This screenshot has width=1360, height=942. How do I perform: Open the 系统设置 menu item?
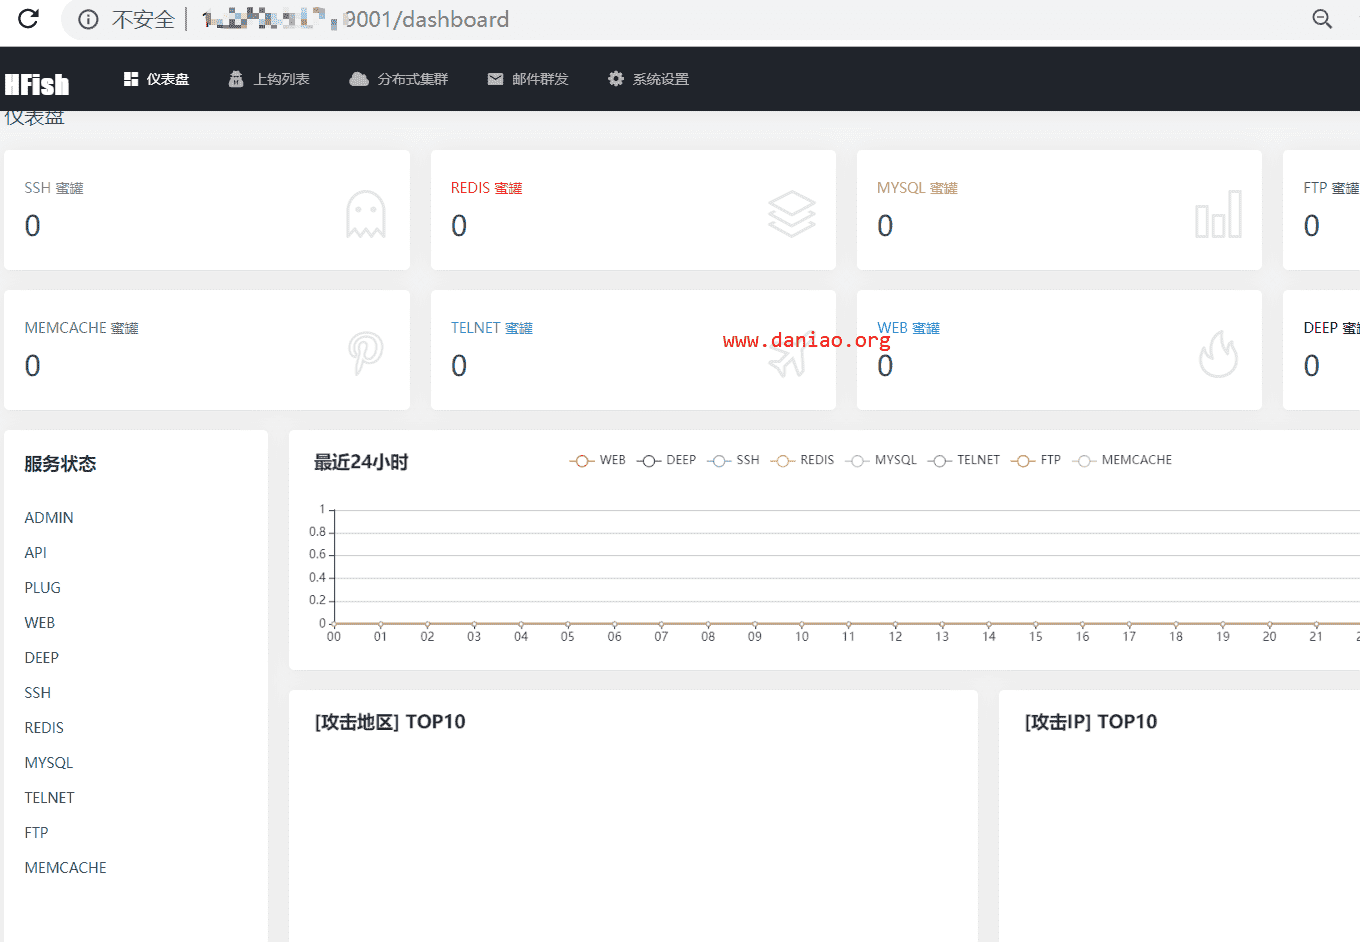tap(649, 79)
